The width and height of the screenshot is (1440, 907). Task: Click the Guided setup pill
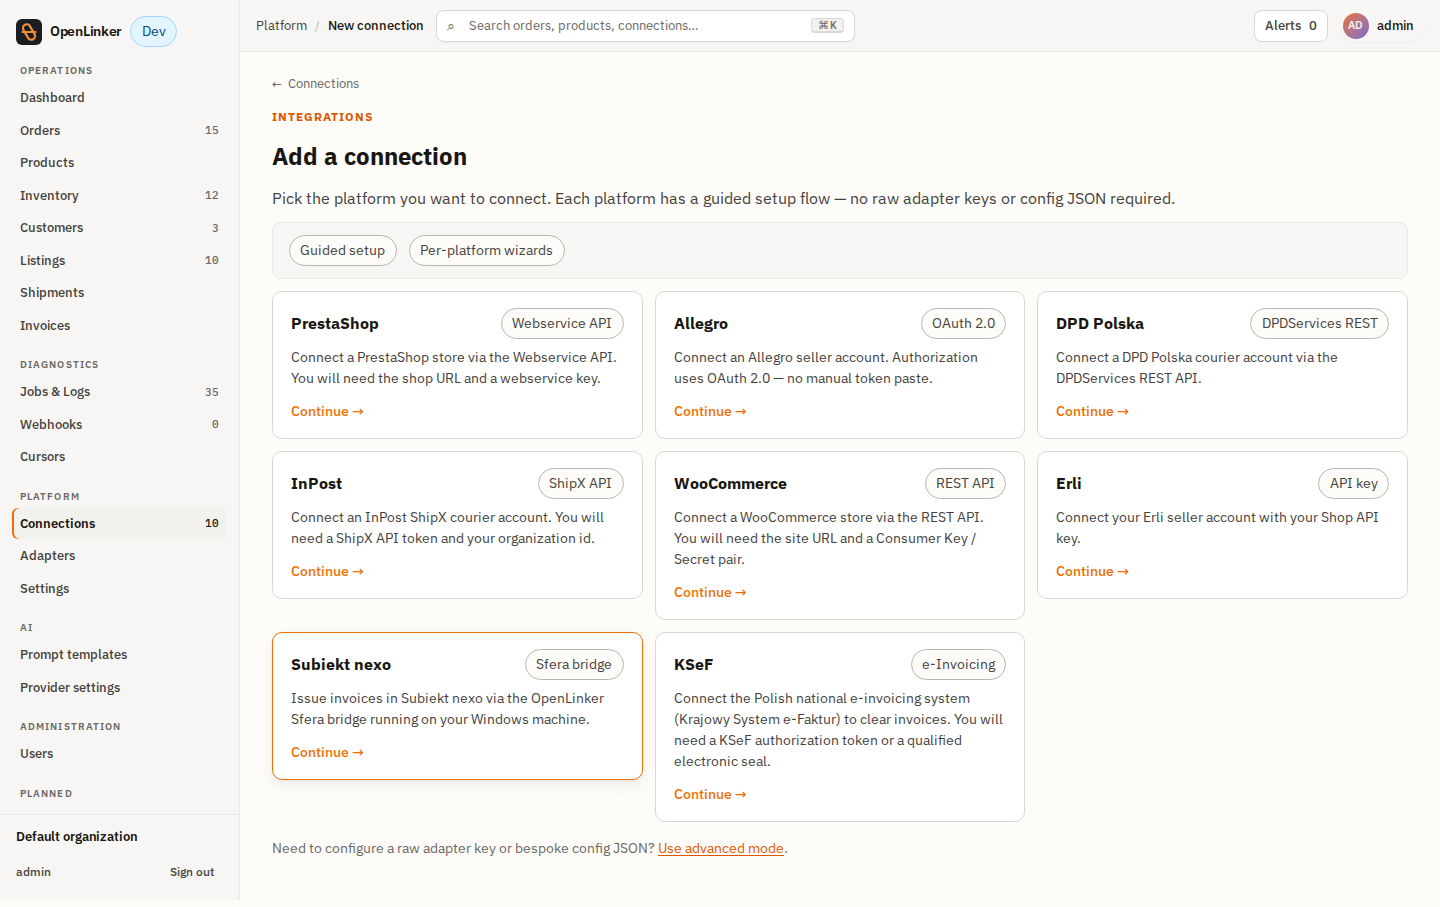343,250
